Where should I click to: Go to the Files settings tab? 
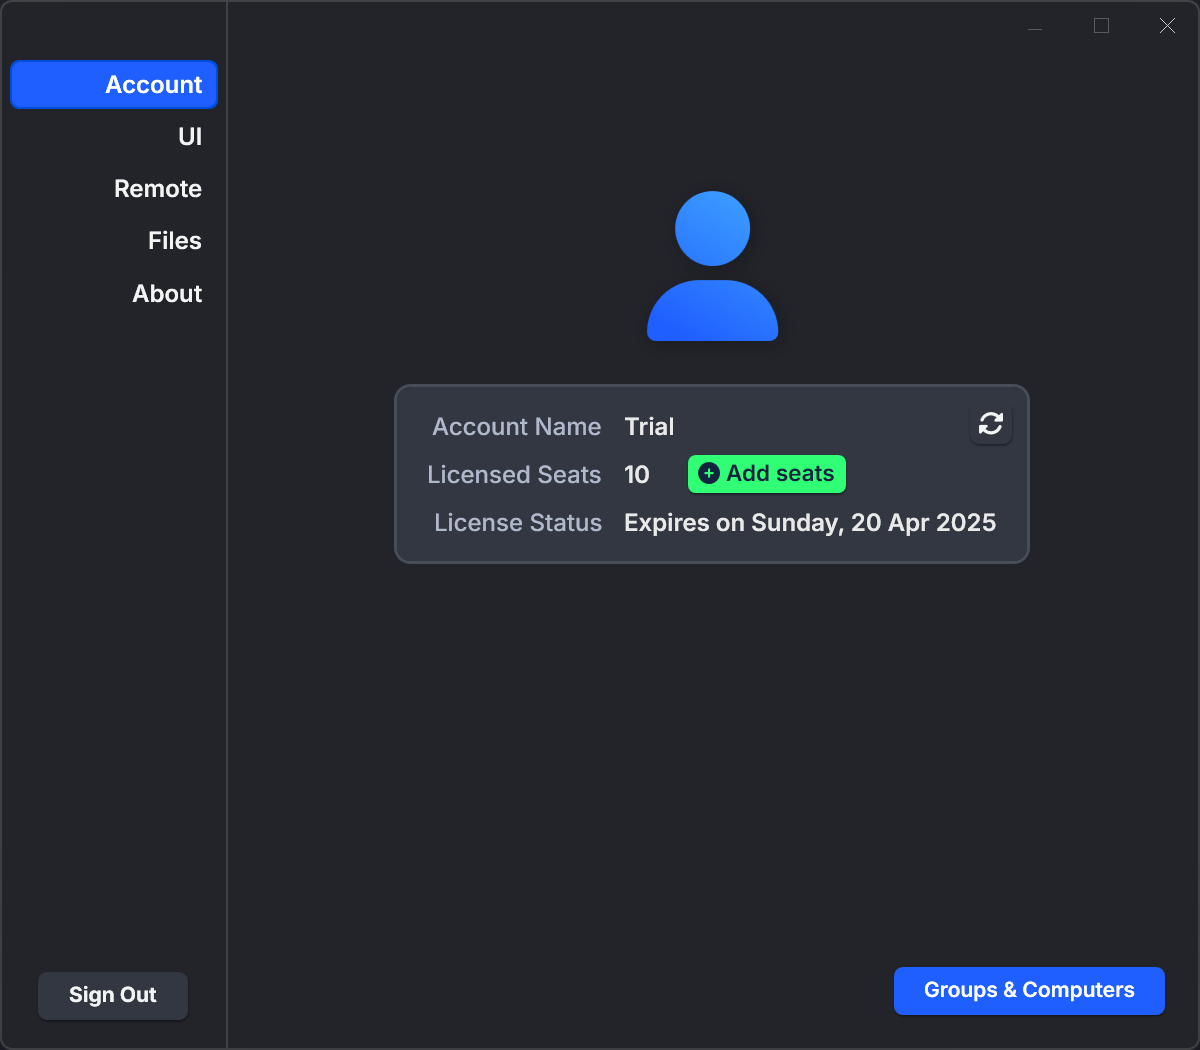[x=175, y=241]
